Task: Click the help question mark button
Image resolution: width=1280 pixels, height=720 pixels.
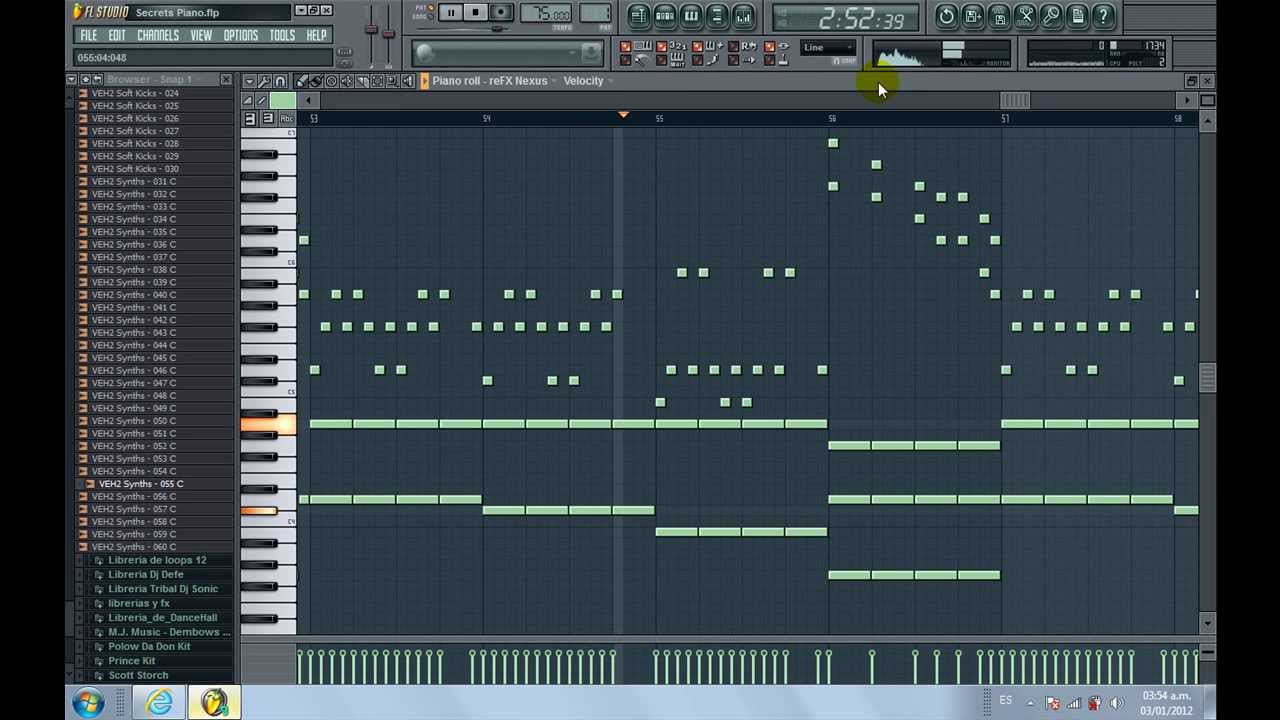Action: pos(1103,16)
